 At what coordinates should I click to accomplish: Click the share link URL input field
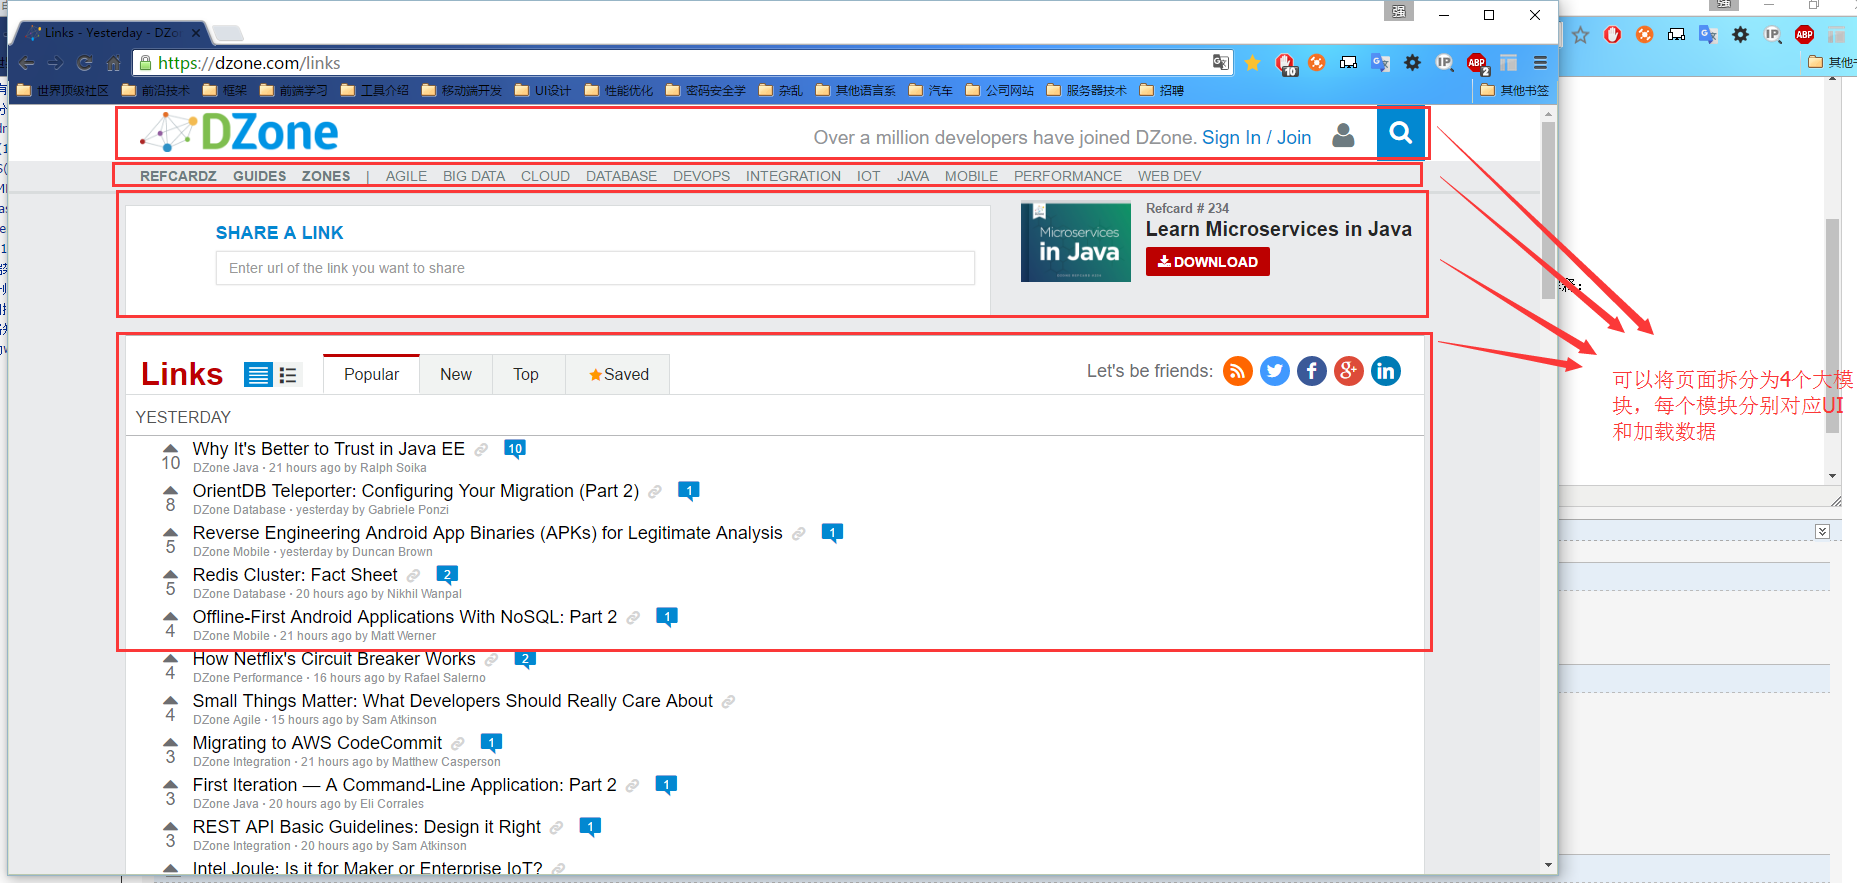coord(595,268)
